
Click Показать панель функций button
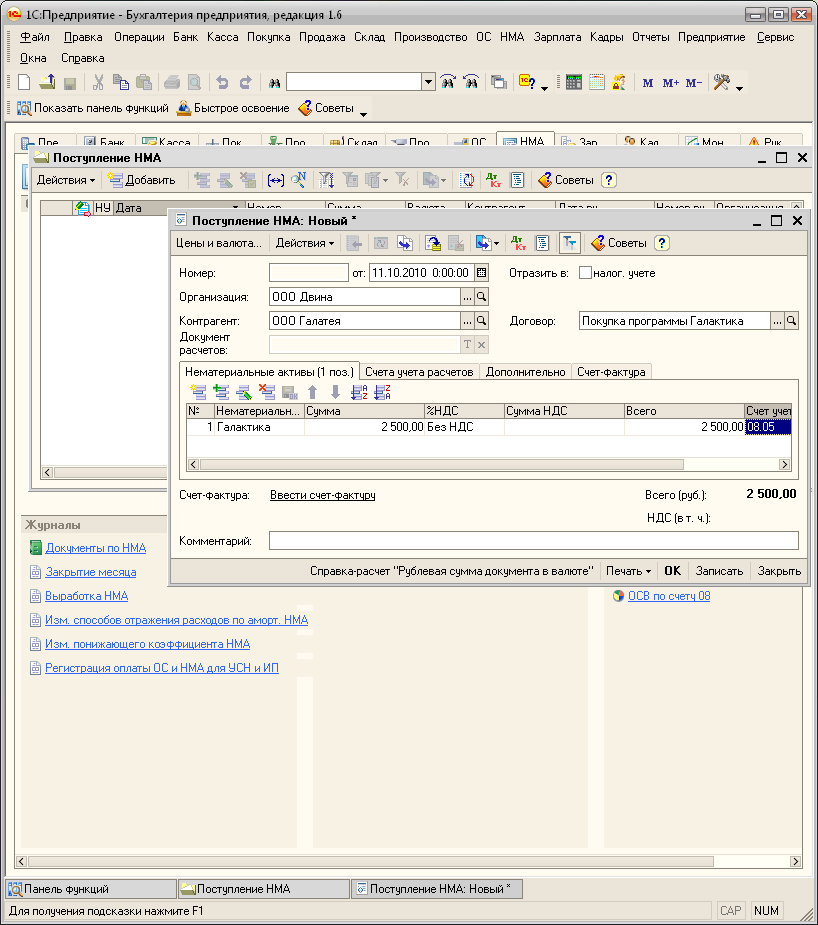(x=93, y=108)
